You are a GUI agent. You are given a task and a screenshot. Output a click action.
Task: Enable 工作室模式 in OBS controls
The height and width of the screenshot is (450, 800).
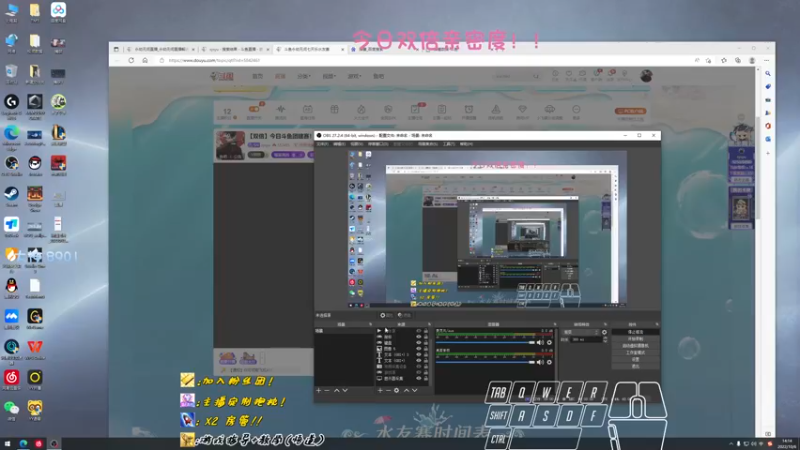[x=636, y=353]
